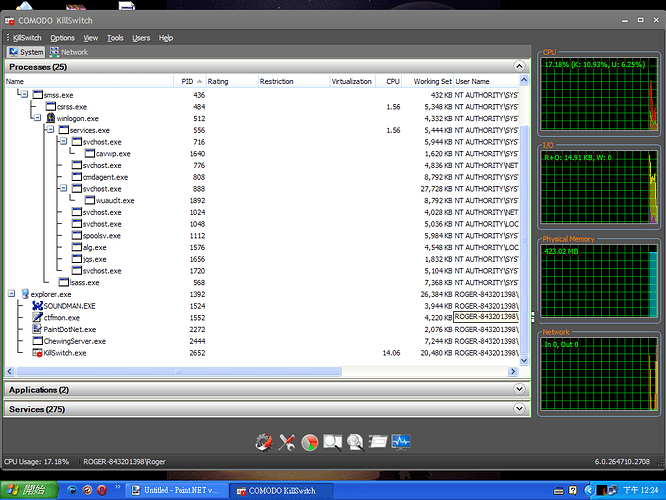Click the SOUNDMAN.EXE process icon
The width and height of the screenshot is (666, 500).
37,305
